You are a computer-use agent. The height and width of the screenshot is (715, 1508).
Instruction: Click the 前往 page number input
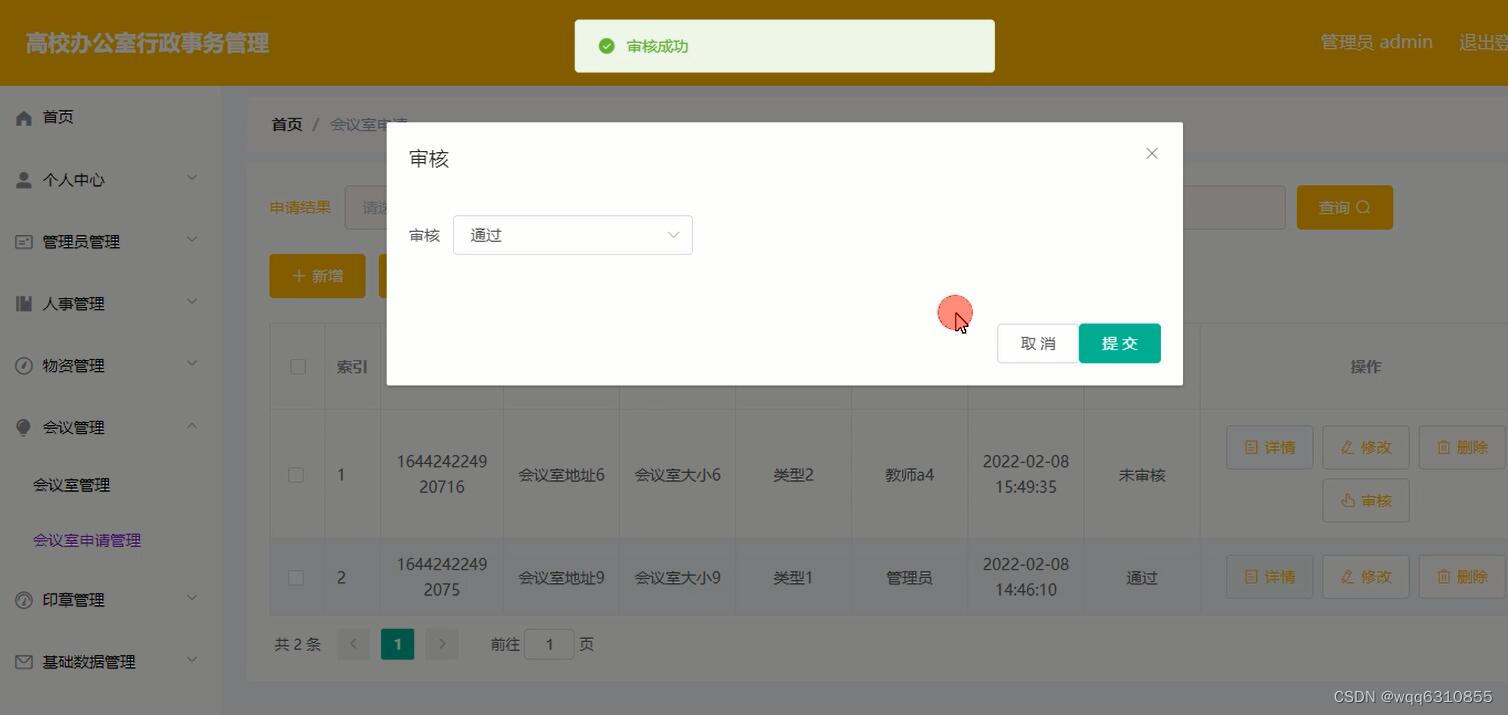(x=549, y=644)
